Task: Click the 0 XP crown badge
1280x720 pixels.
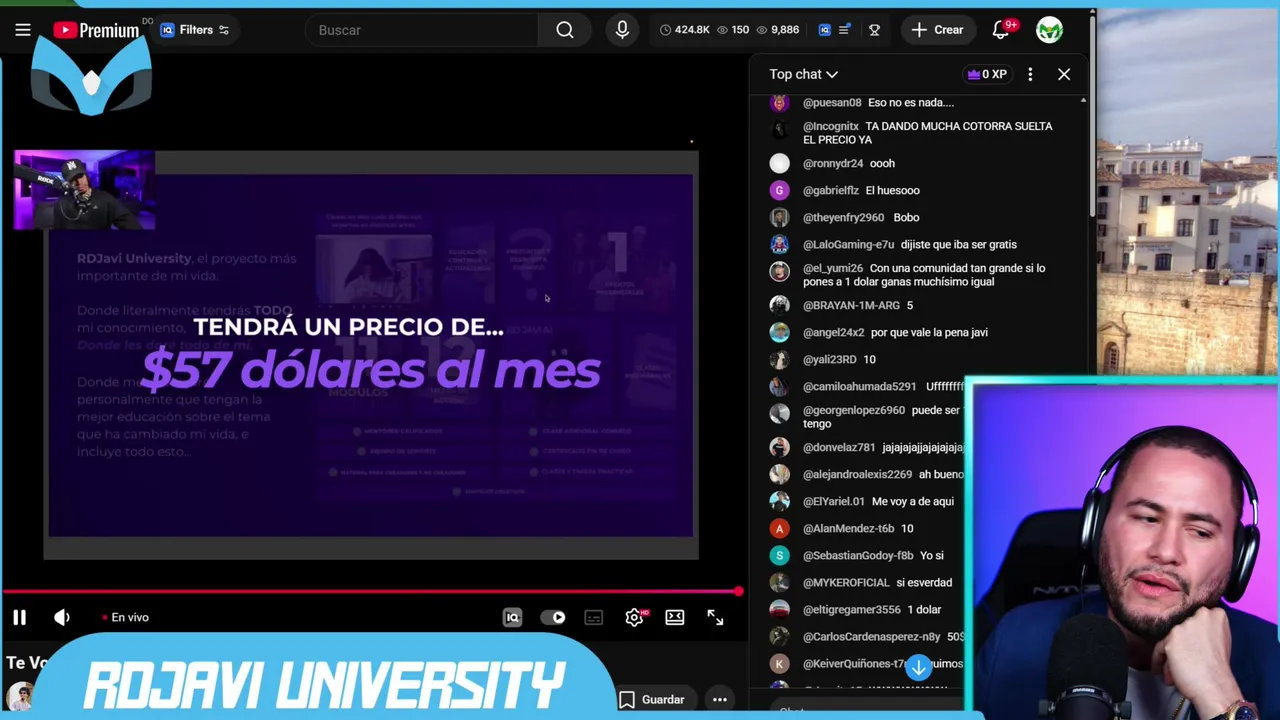Action: tap(987, 74)
